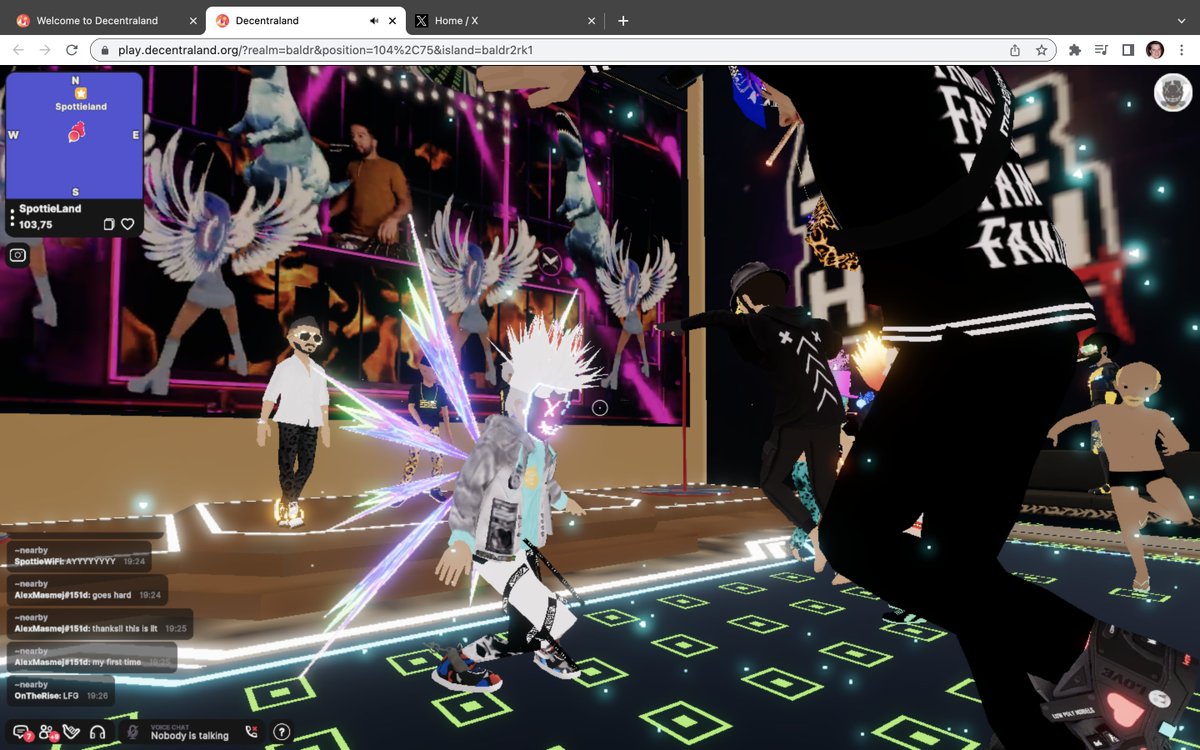Click the SpottieLand location name
Screen dimensions: 1200x750
(x=50, y=209)
